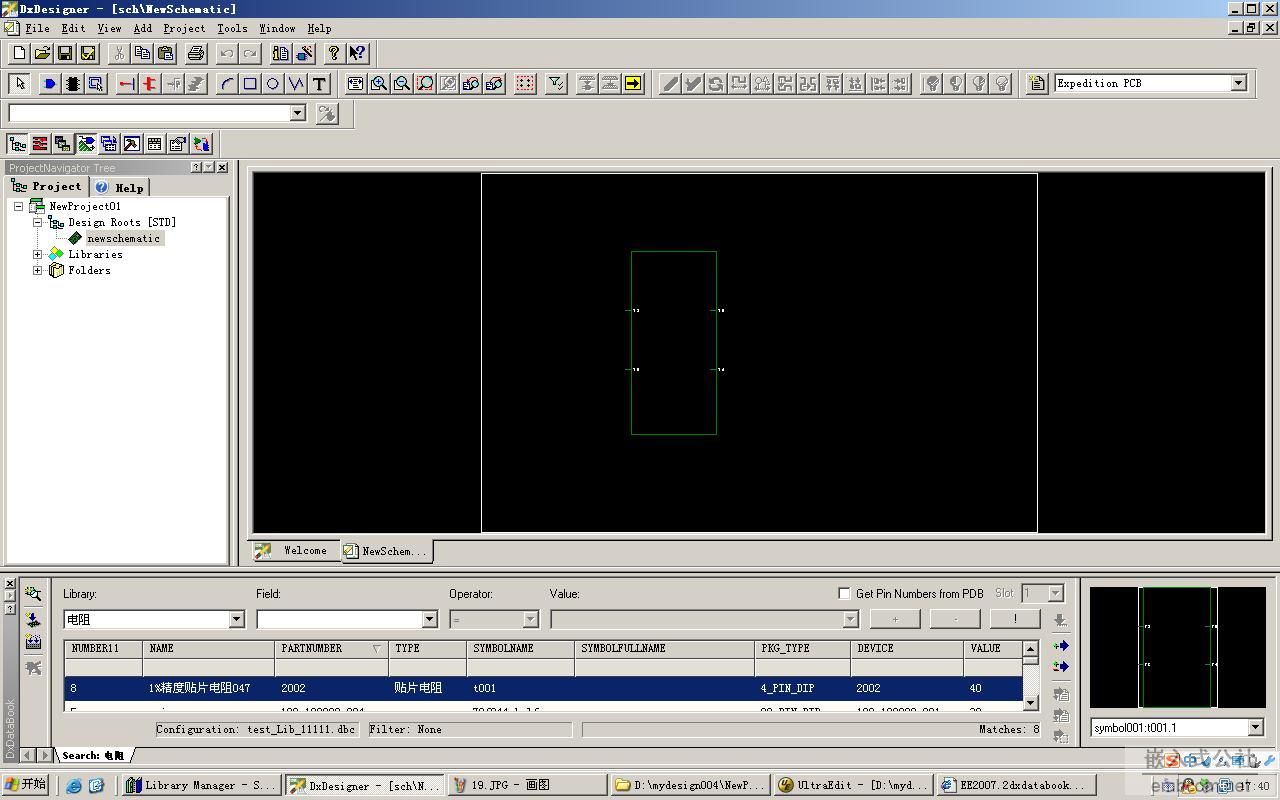The height and width of the screenshot is (800, 1280).
Task: Click the Cut scissors icon
Action: 119,53
